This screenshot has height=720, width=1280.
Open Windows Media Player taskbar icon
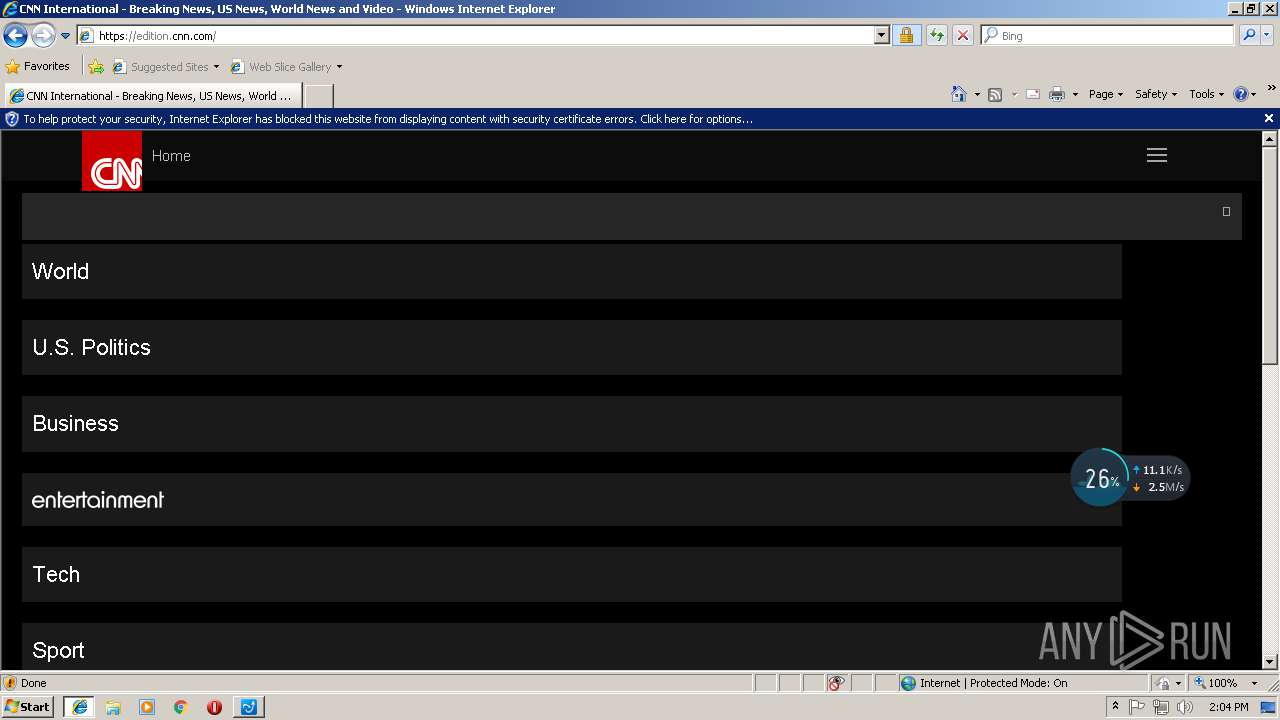147,707
